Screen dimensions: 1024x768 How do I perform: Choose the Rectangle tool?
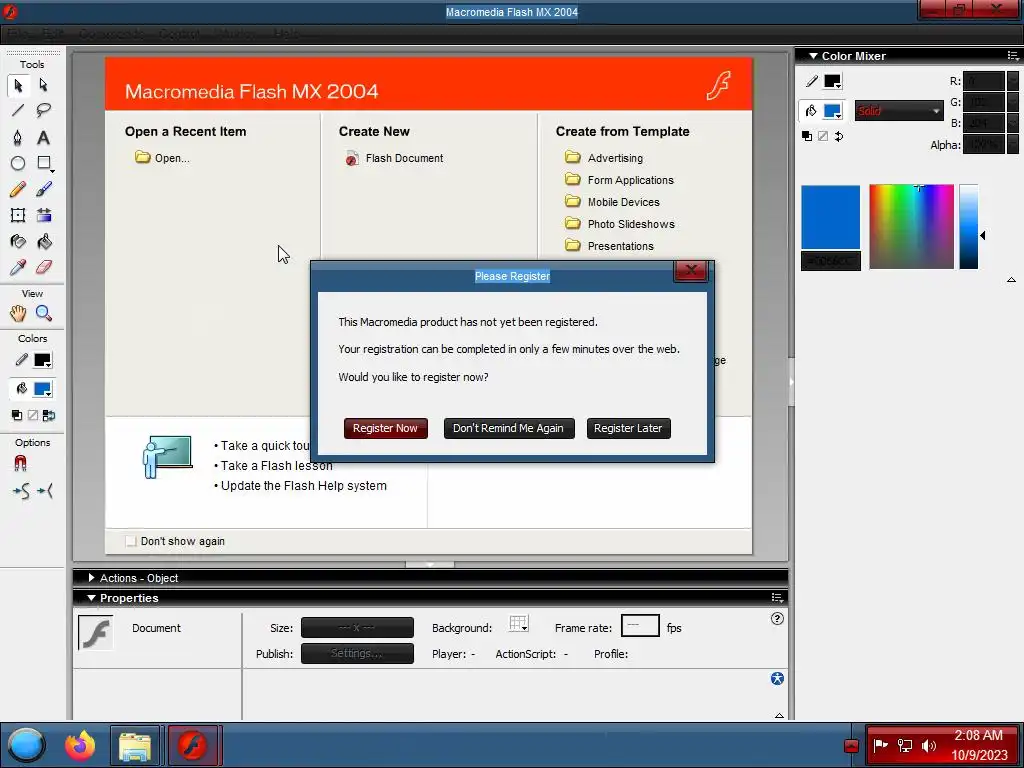(x=44, y=163)
